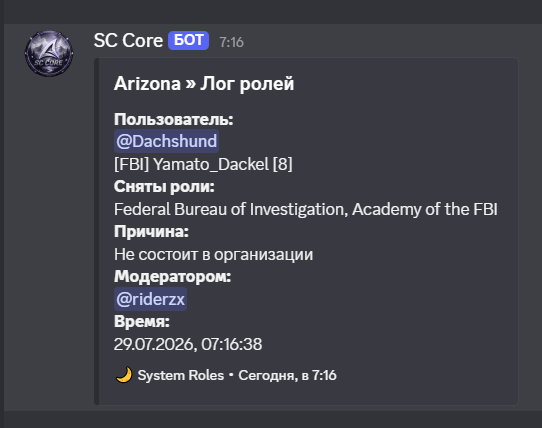Open the @Dachshund user mention
This screenshot has height=428, width=542.
tap(166, 141)
